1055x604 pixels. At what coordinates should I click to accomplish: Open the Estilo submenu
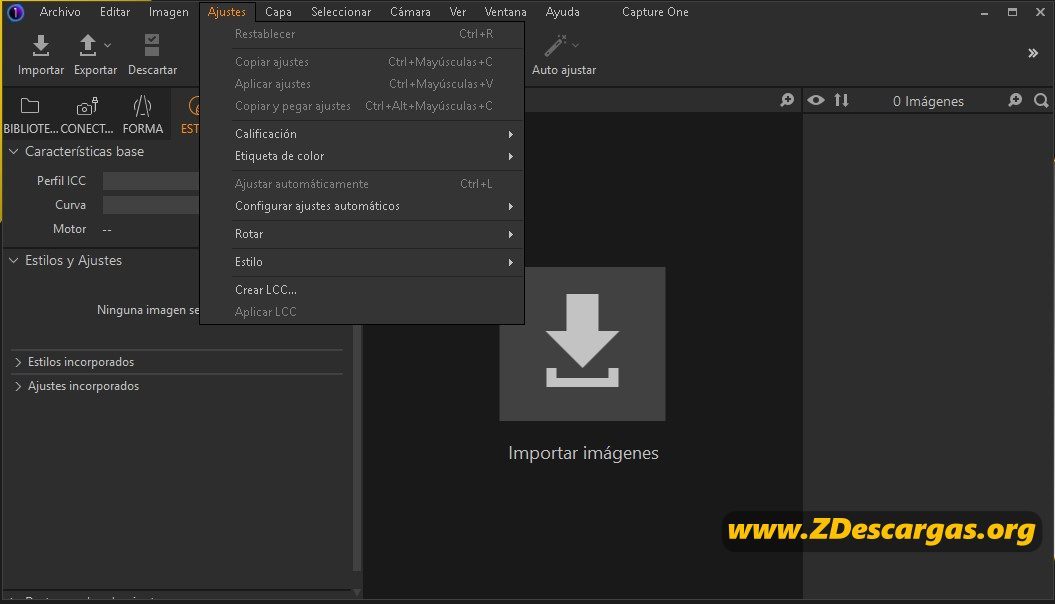point(362,262)
